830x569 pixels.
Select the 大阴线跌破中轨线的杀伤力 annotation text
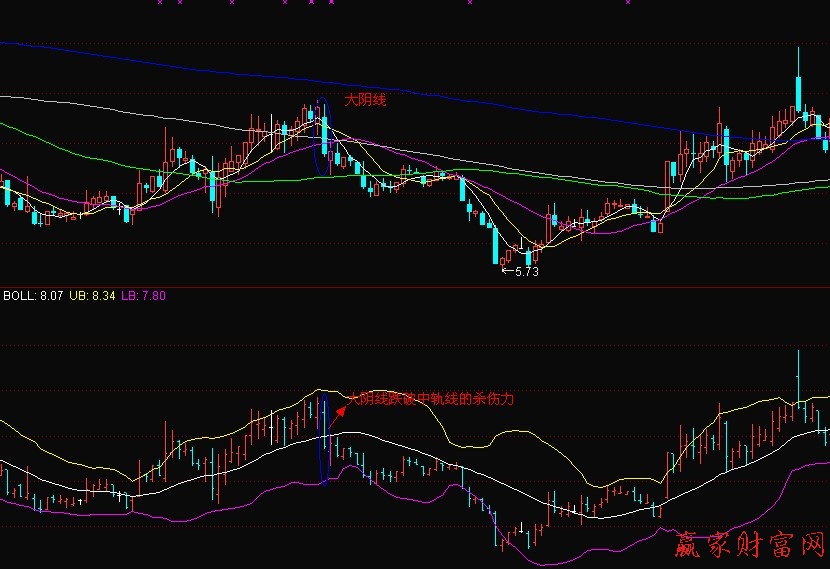[431, 398]
